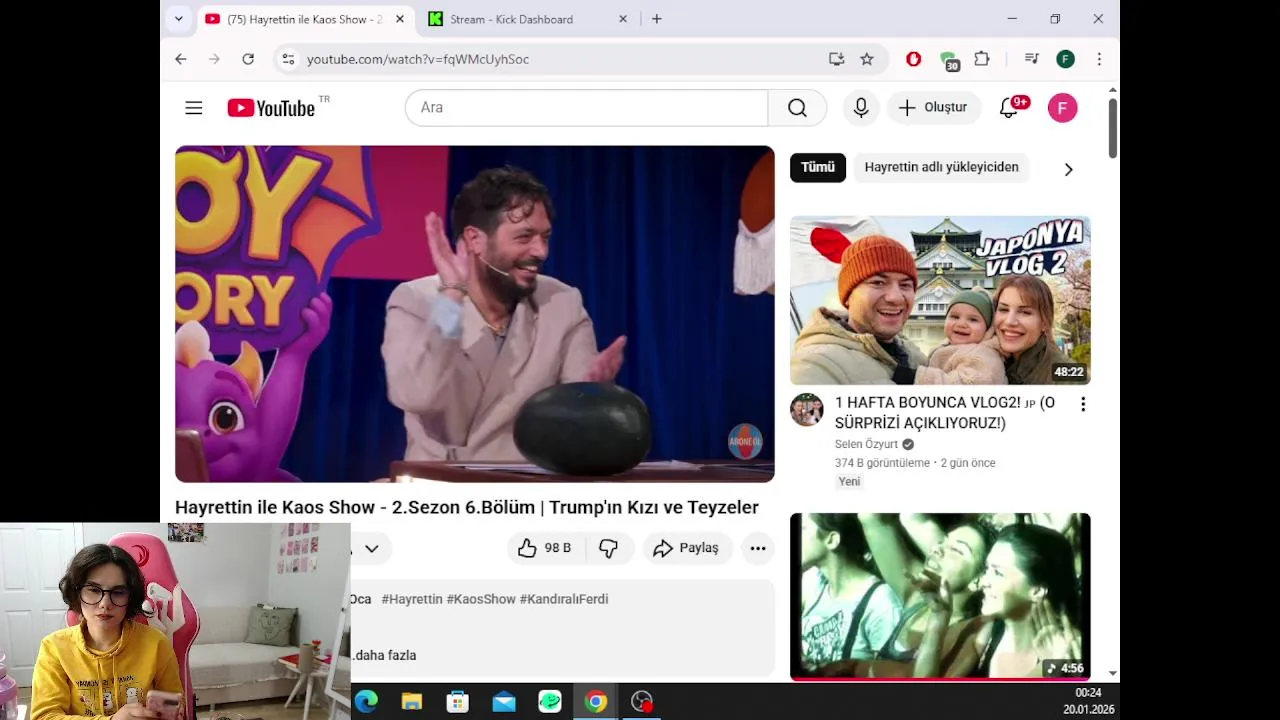
Task: Click the address bar URL
Action: tap(418, 59)
